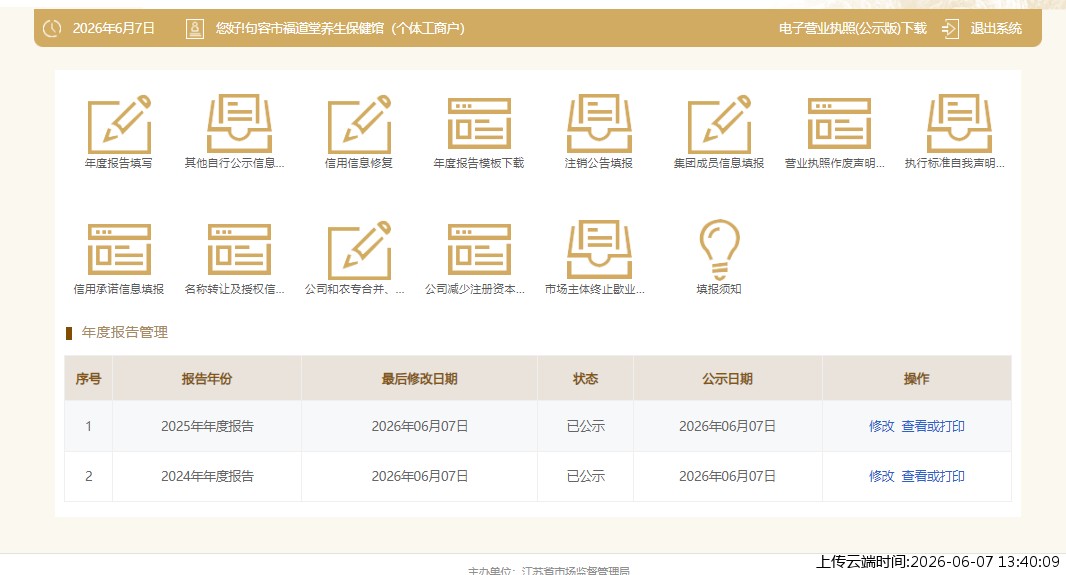Viewport: 1066px width, 575px height.
Task: Click the 公示日期 column header
Action: click(727, 379)
